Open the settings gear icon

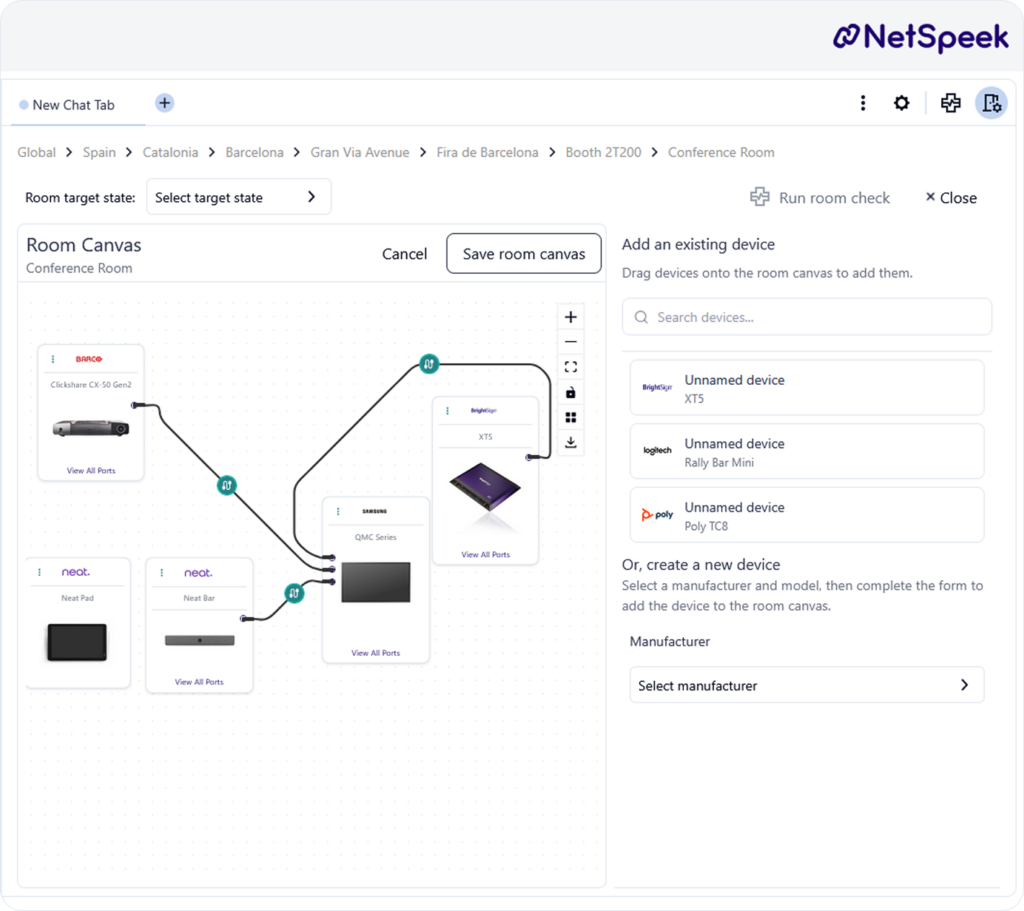pos(902,103)
